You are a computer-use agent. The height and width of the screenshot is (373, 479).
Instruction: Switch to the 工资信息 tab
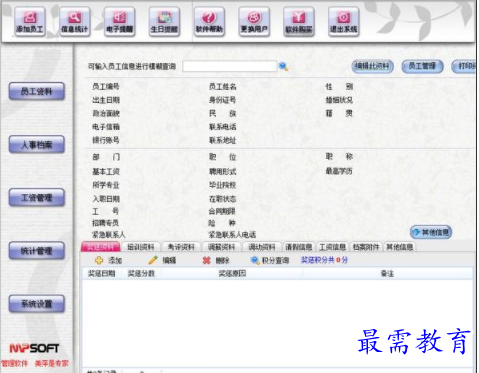tap(332, 247)
